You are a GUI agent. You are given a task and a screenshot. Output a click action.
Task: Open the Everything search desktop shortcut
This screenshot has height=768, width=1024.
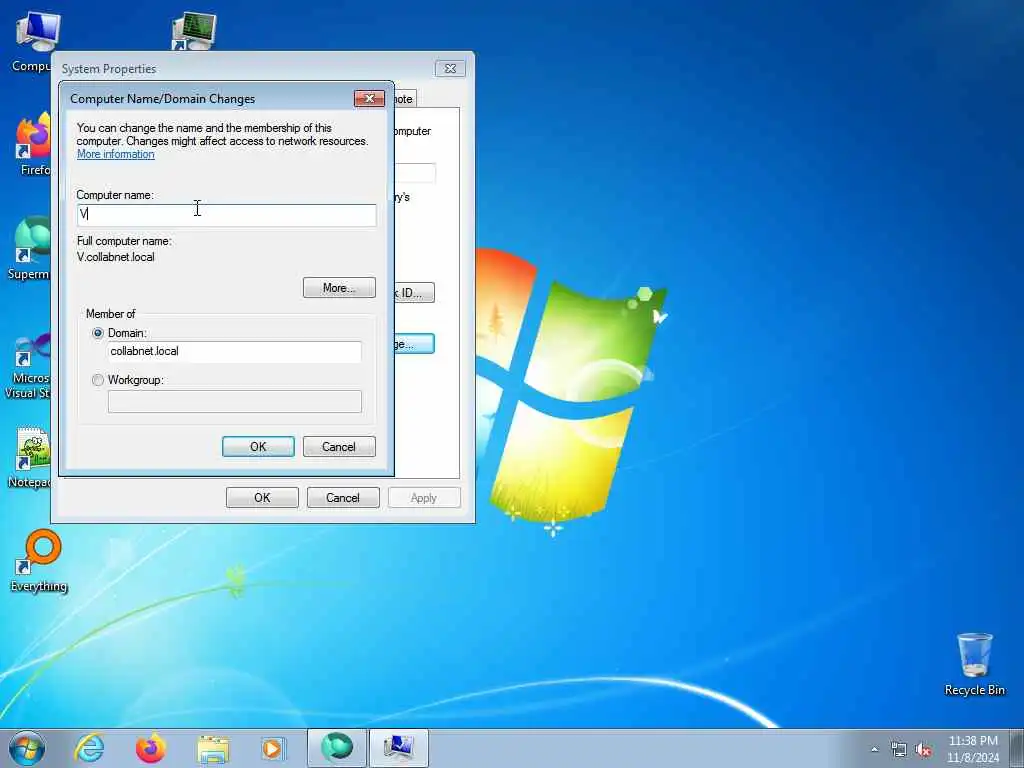pyautogui.click(x=39, y=561)
